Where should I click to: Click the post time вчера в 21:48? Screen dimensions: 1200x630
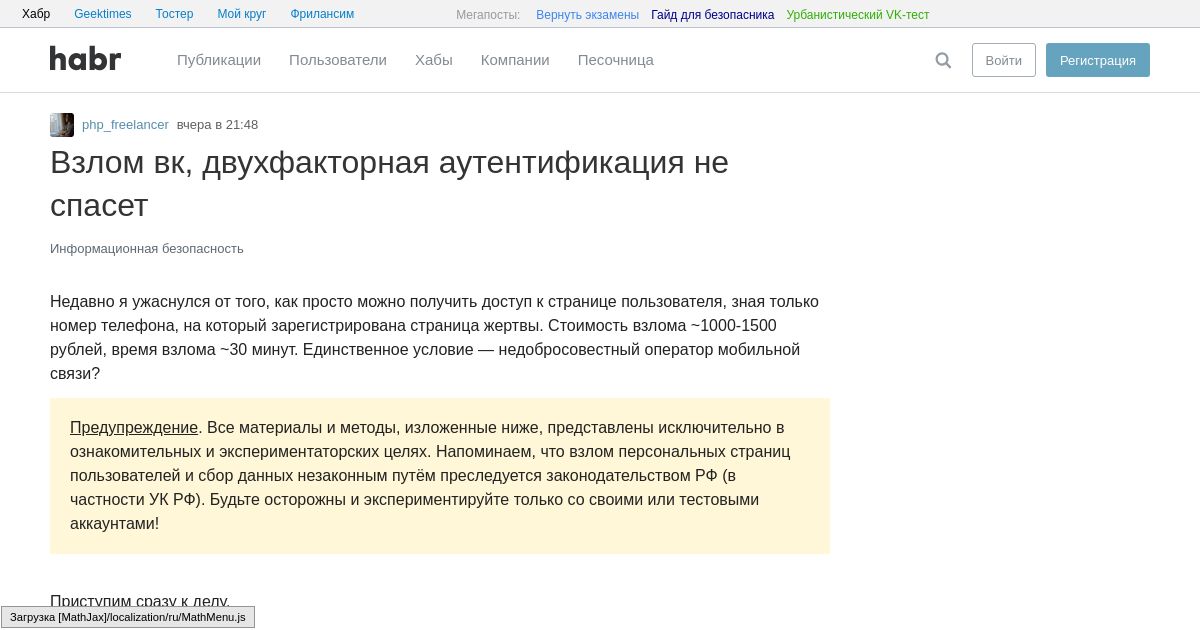tap(217, 125)
